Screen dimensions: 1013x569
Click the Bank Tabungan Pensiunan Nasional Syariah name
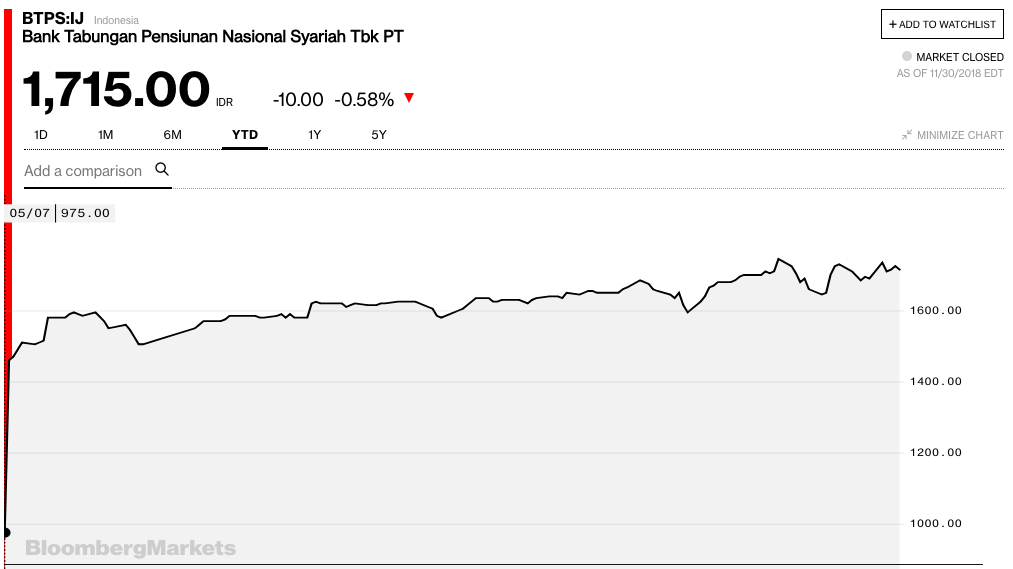[x=213, y=37]
